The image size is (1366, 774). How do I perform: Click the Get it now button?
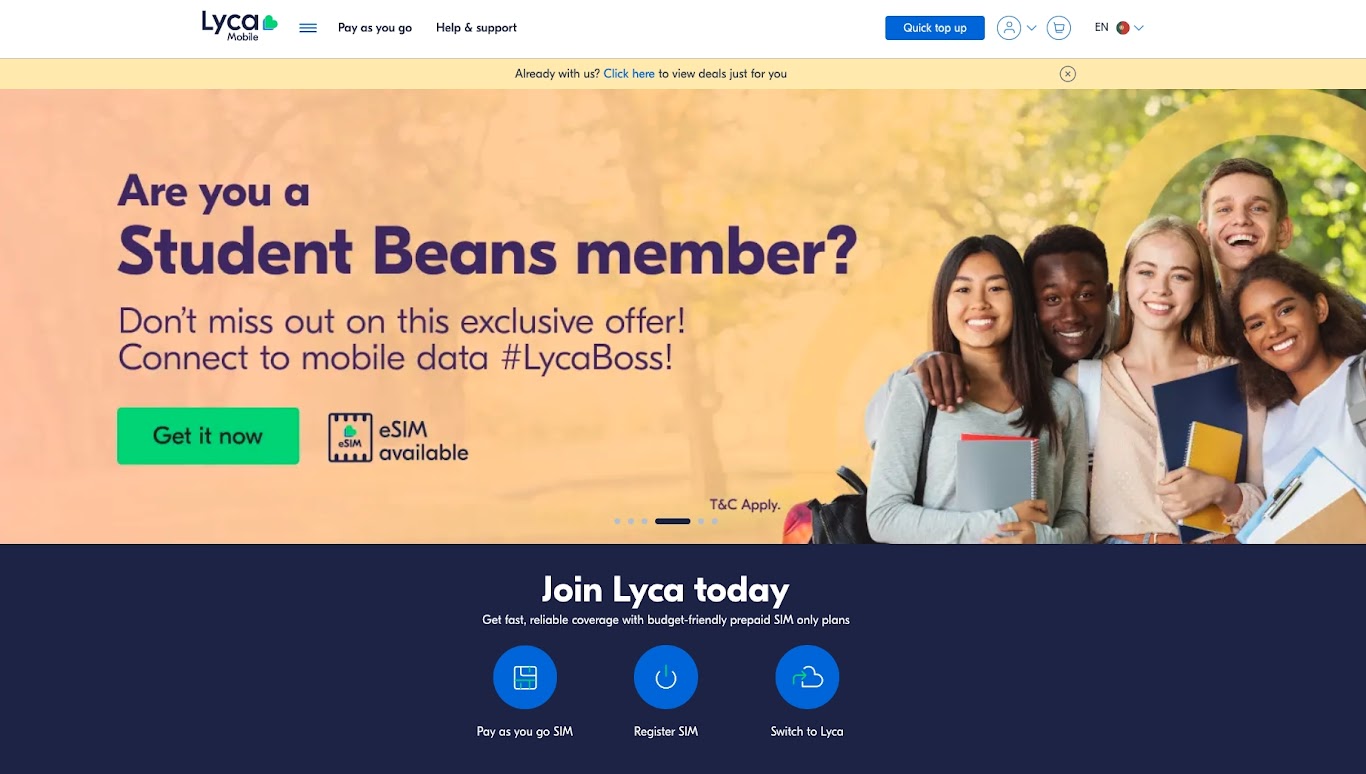pyautogui.click(x=208, y=436)
